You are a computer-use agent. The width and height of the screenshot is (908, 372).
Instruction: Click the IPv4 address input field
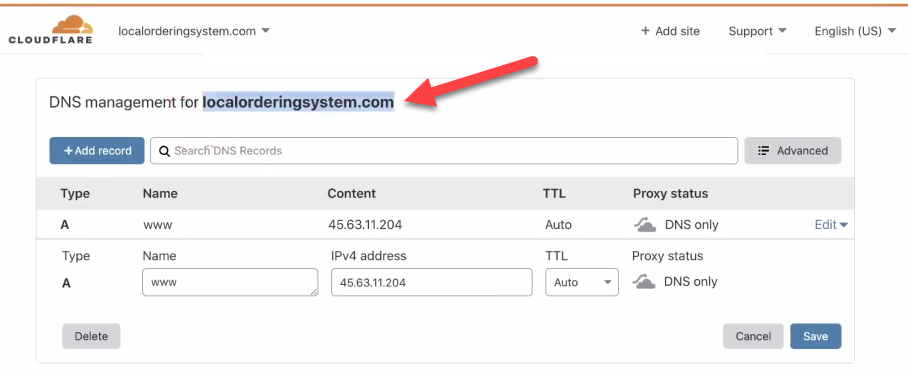pos(431,282)
